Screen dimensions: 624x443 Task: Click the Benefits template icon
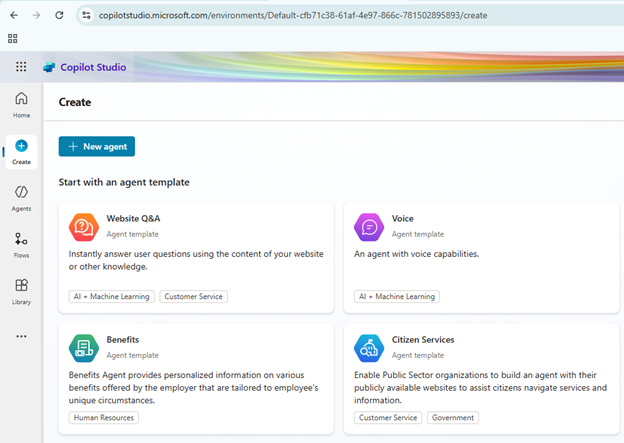click(84, 348)
